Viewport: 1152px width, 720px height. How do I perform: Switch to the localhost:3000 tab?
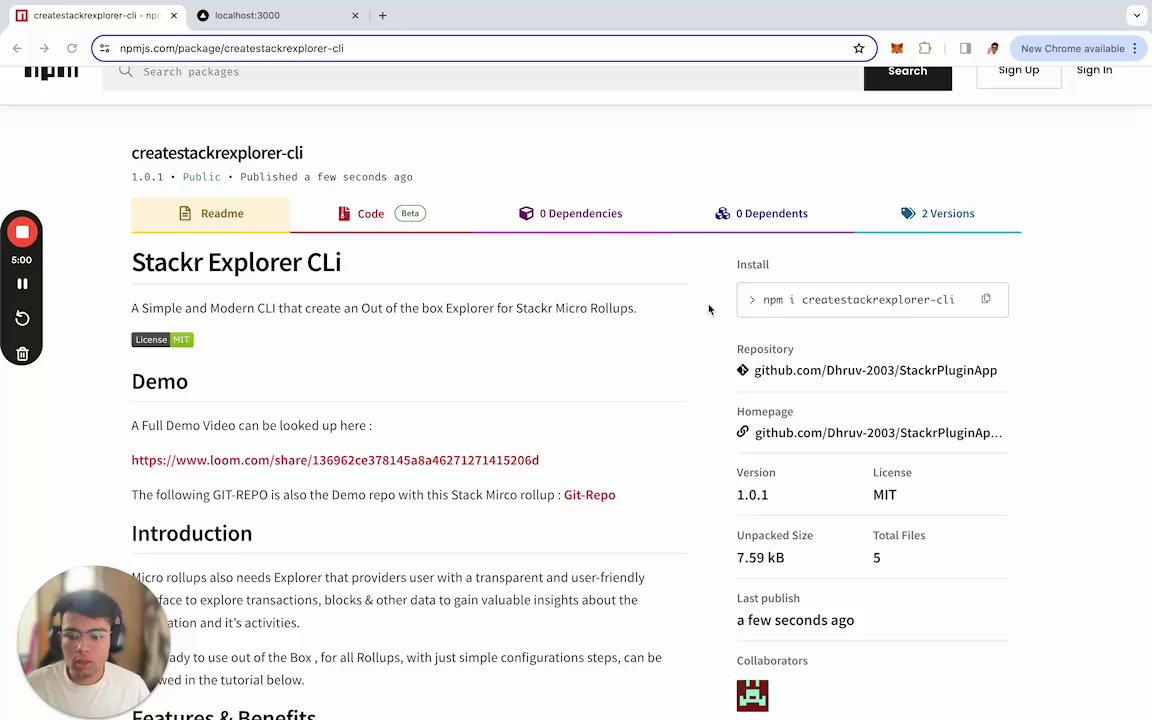278,15
